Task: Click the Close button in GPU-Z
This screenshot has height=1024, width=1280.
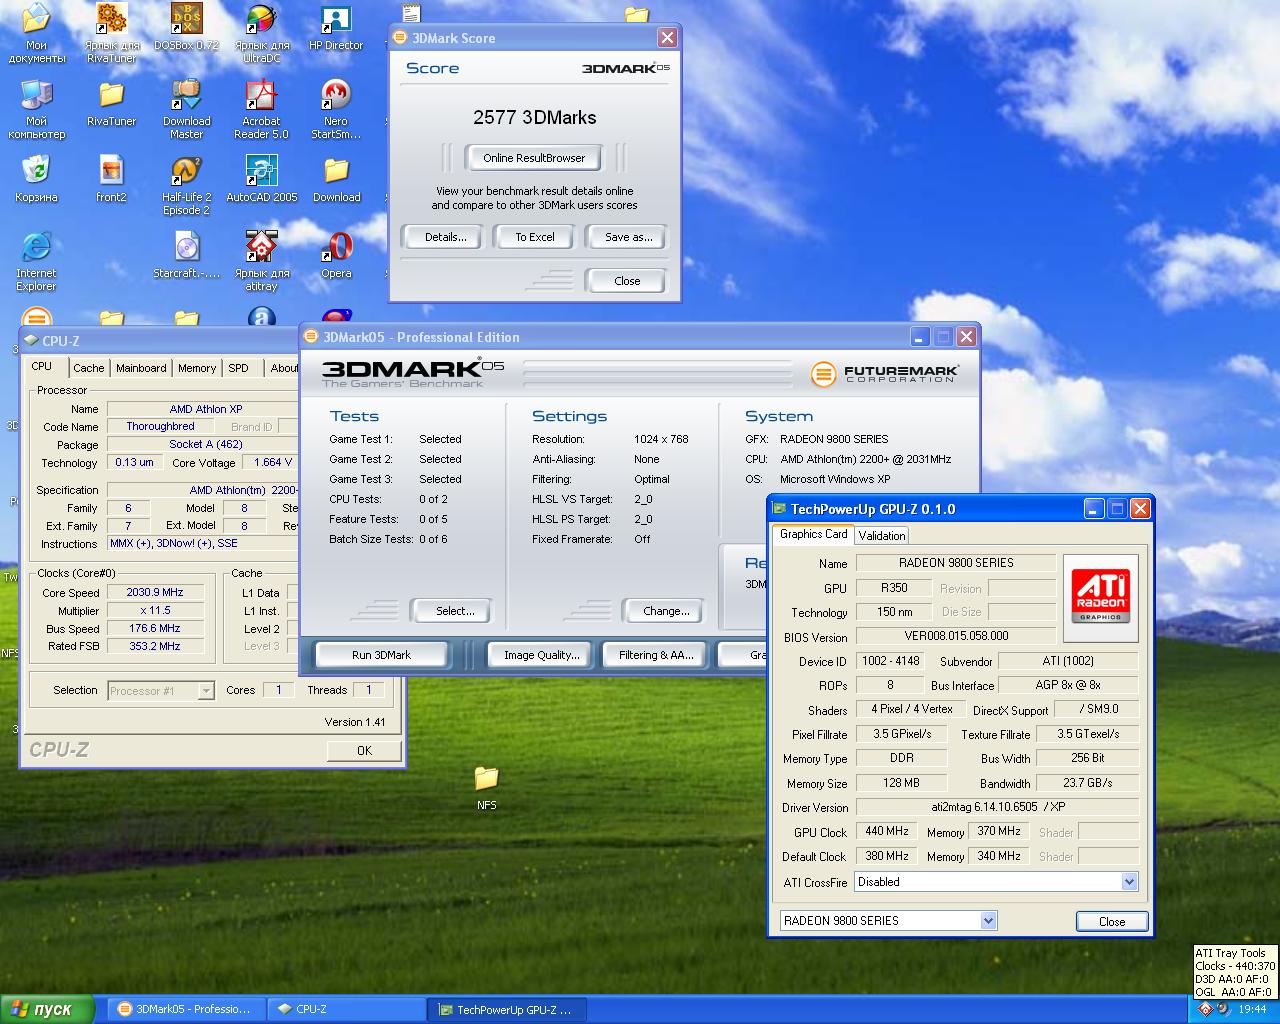Action: 1112,922
